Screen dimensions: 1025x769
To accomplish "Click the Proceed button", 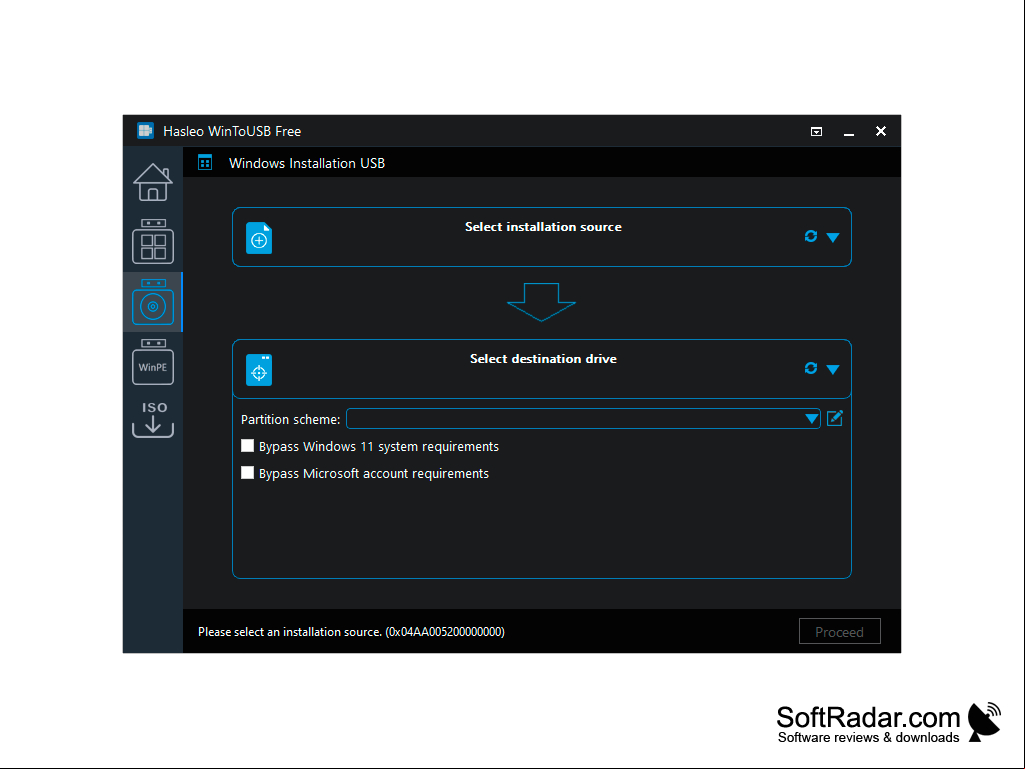I will [839, 632].
